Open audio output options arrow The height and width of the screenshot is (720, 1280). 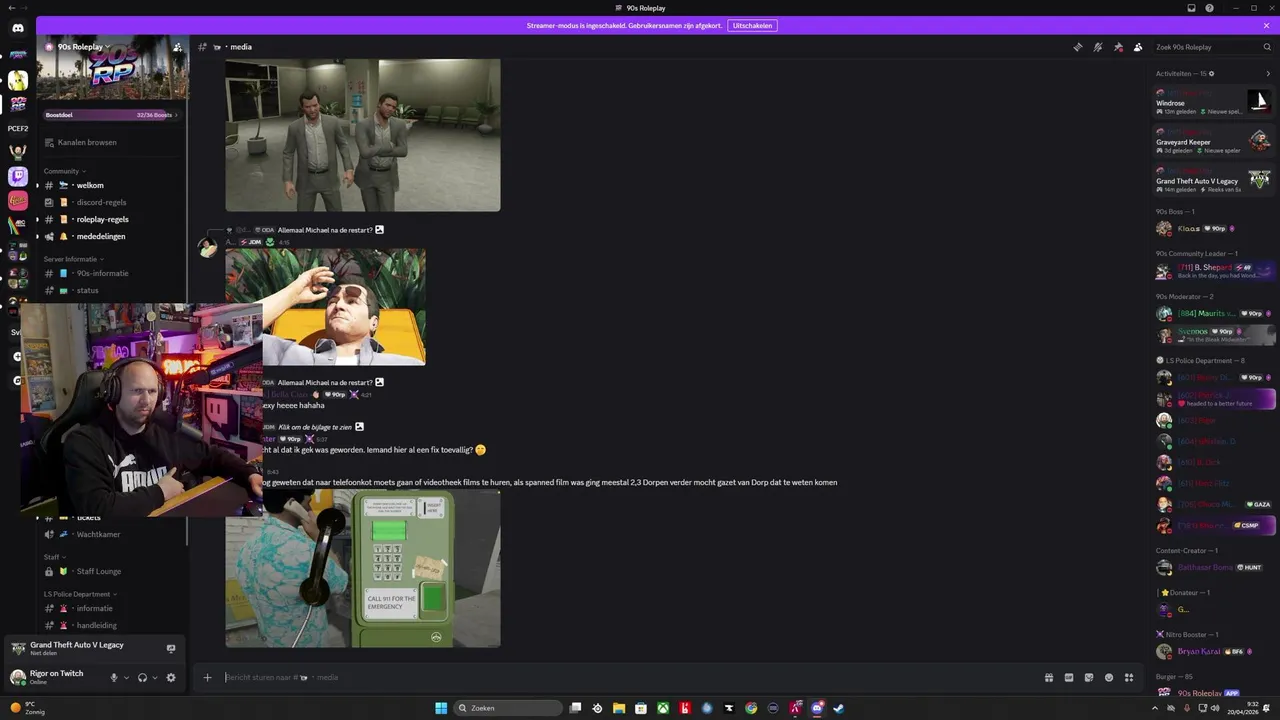[154, 677]
